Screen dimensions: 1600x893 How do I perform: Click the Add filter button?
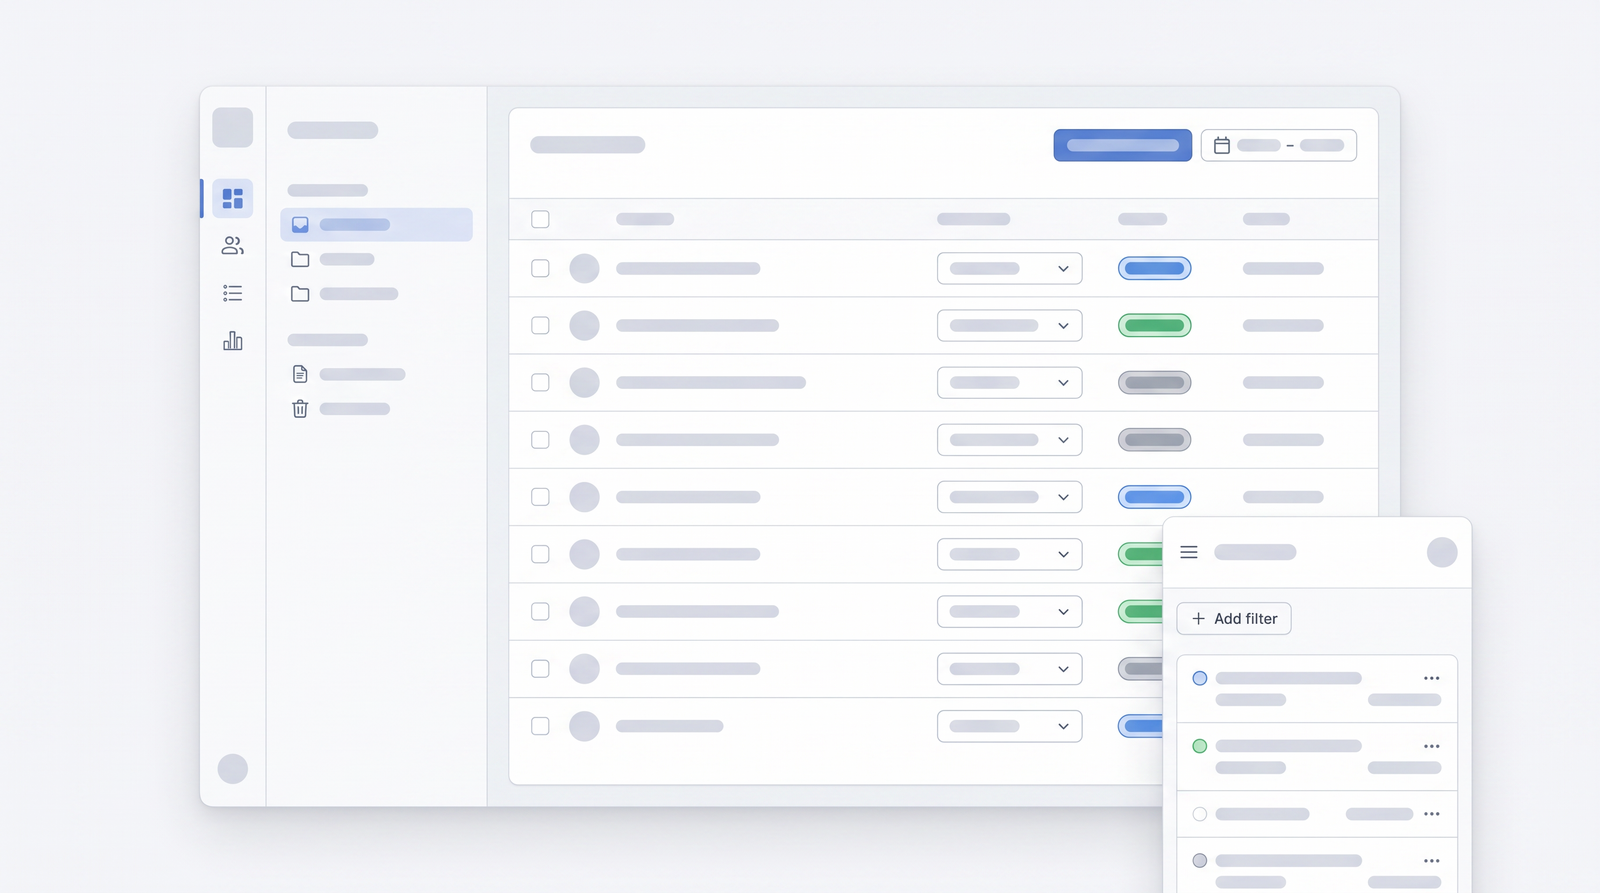pos(1234,618)
